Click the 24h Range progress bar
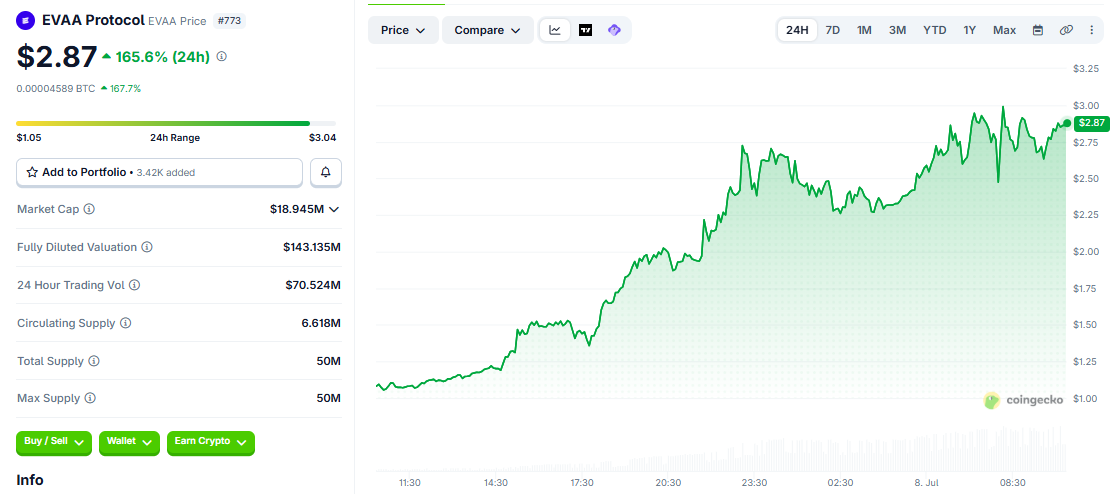The image size is (1117, 494). (x=176, y=123)
